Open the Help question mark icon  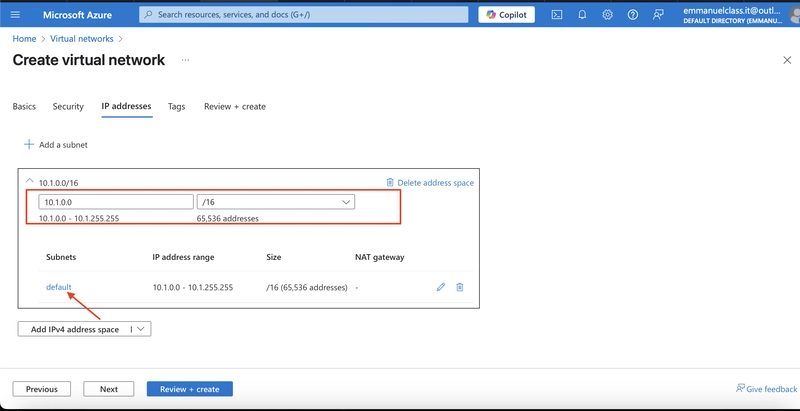pyautogui.click(x=633, y=15)
